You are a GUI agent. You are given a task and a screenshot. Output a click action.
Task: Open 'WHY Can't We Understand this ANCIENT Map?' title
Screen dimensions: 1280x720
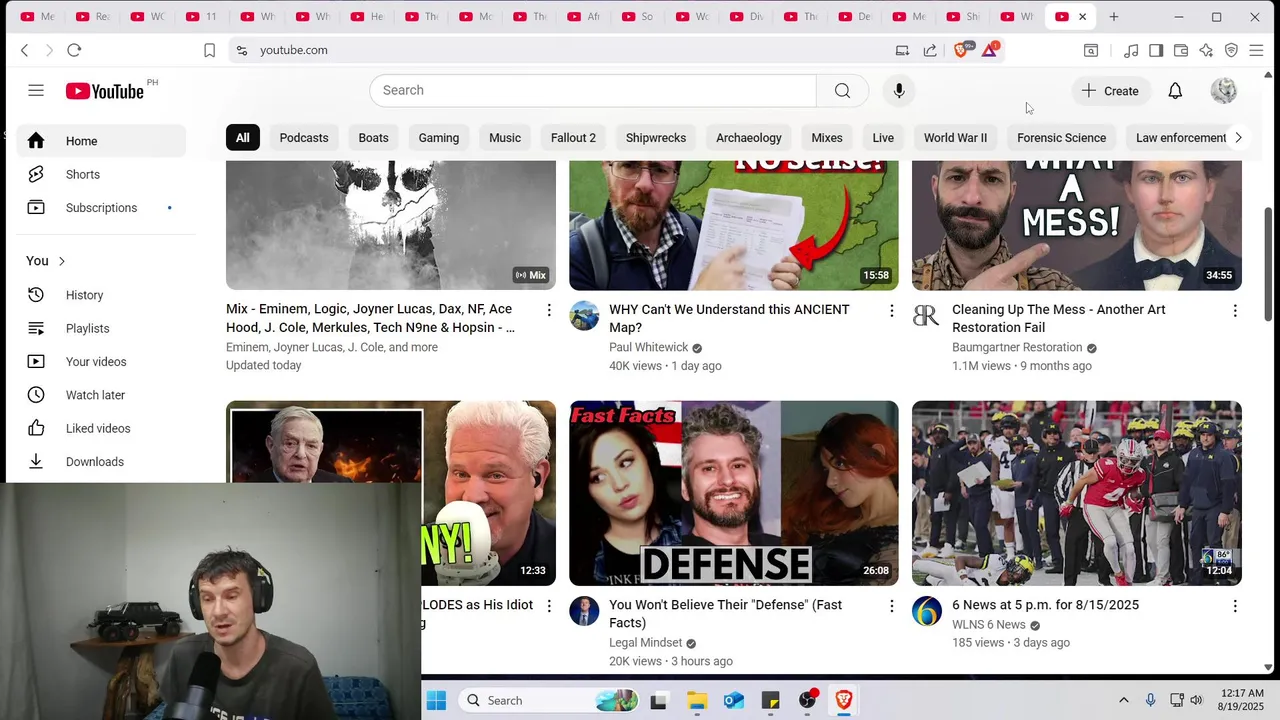(729, 318)
